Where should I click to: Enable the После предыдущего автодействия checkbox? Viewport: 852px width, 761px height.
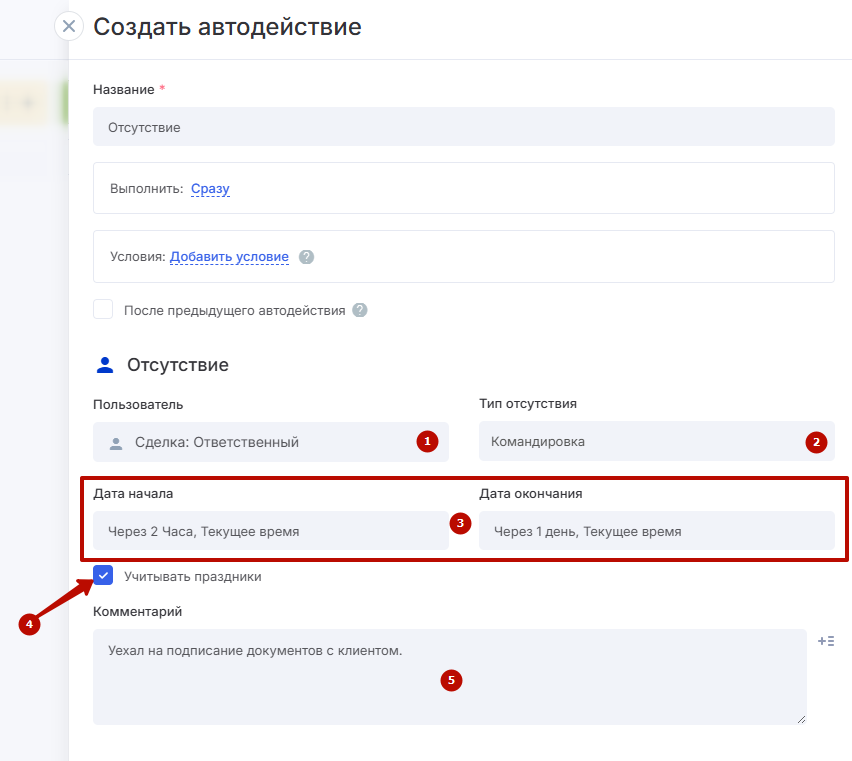tap(103, 309)
